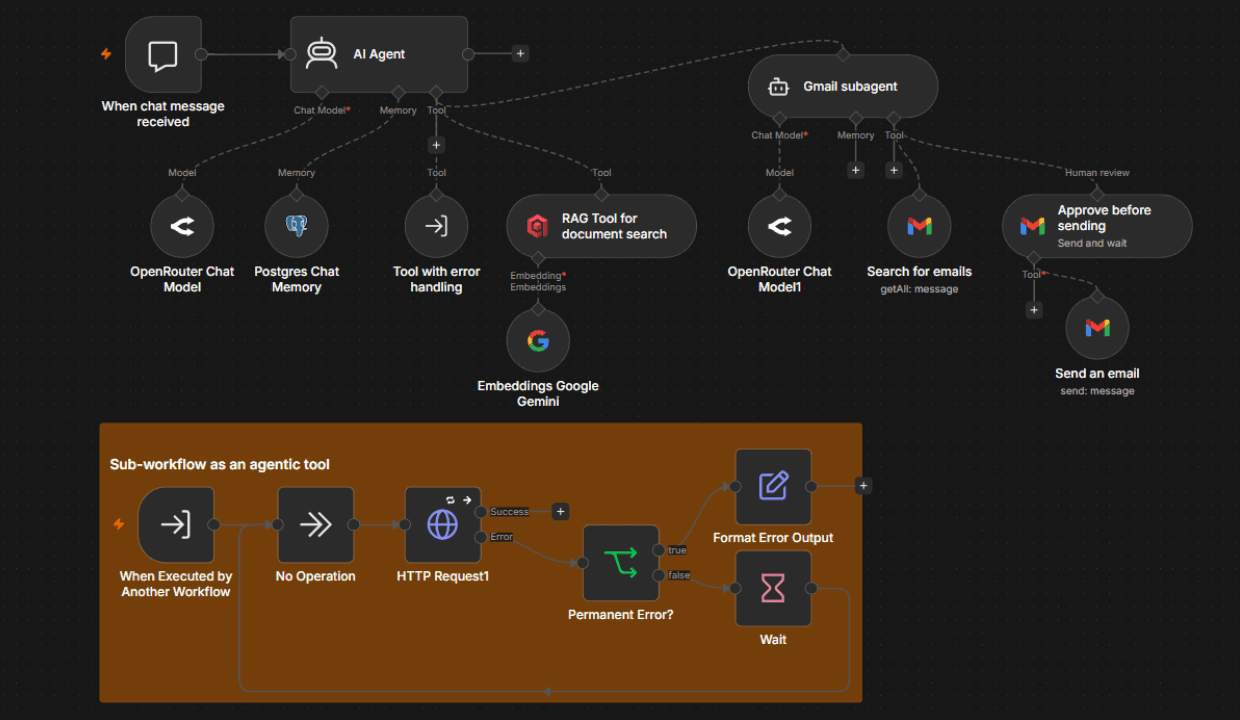Viewport: 1240px width, 720px height.
Task: Click the AI Agent Memory connector diamond
Action: [x=398, y=92]
